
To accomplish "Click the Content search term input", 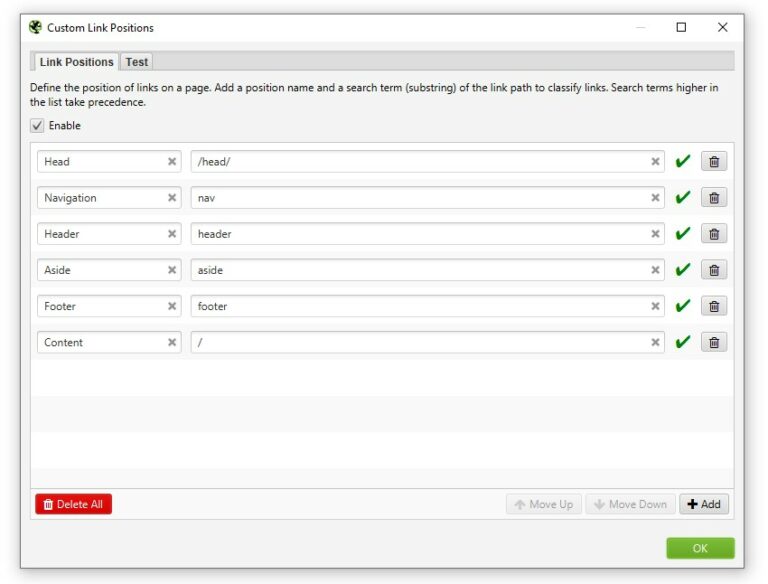I will [420, 342].
